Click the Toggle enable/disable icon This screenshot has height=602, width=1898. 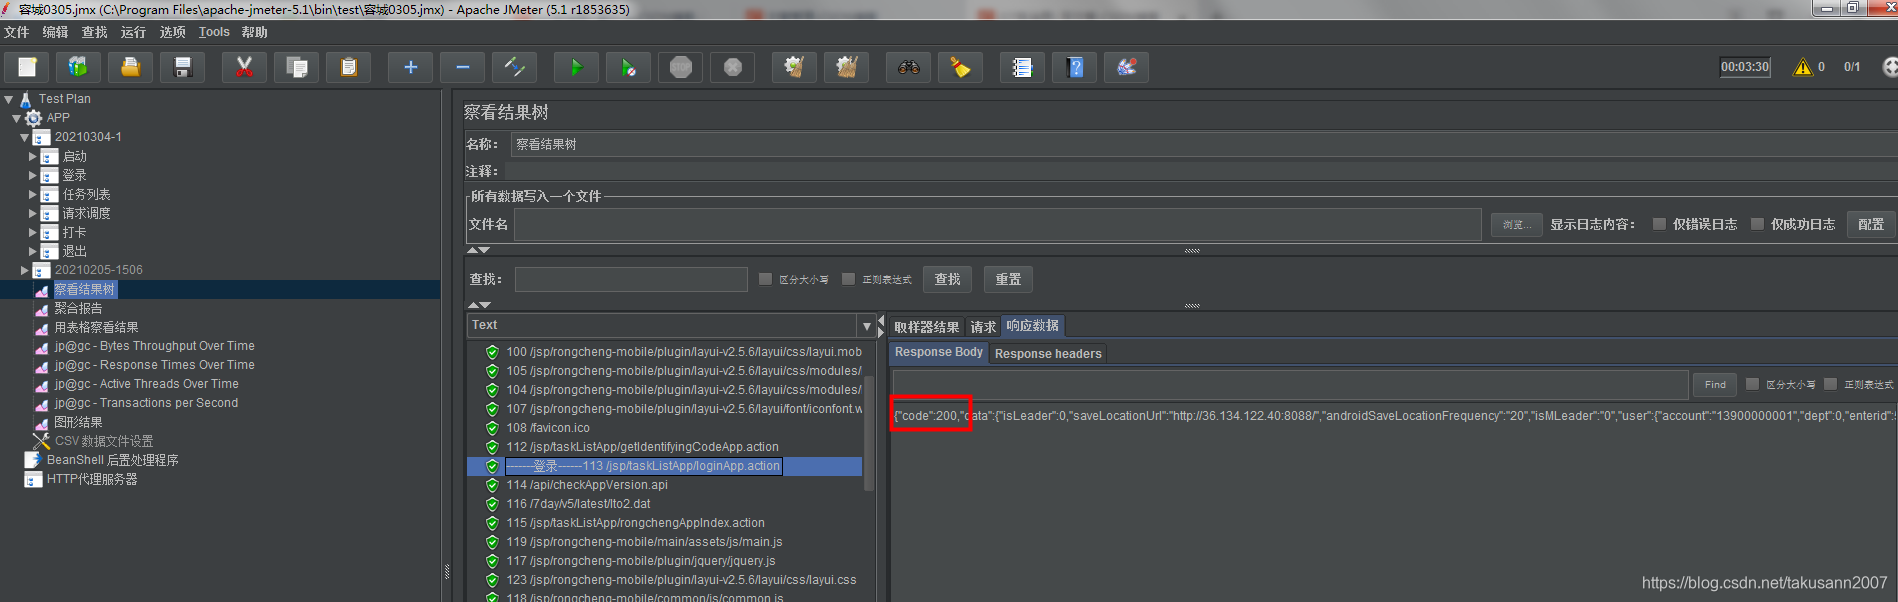pyautogui.click(x=514, y=67)
